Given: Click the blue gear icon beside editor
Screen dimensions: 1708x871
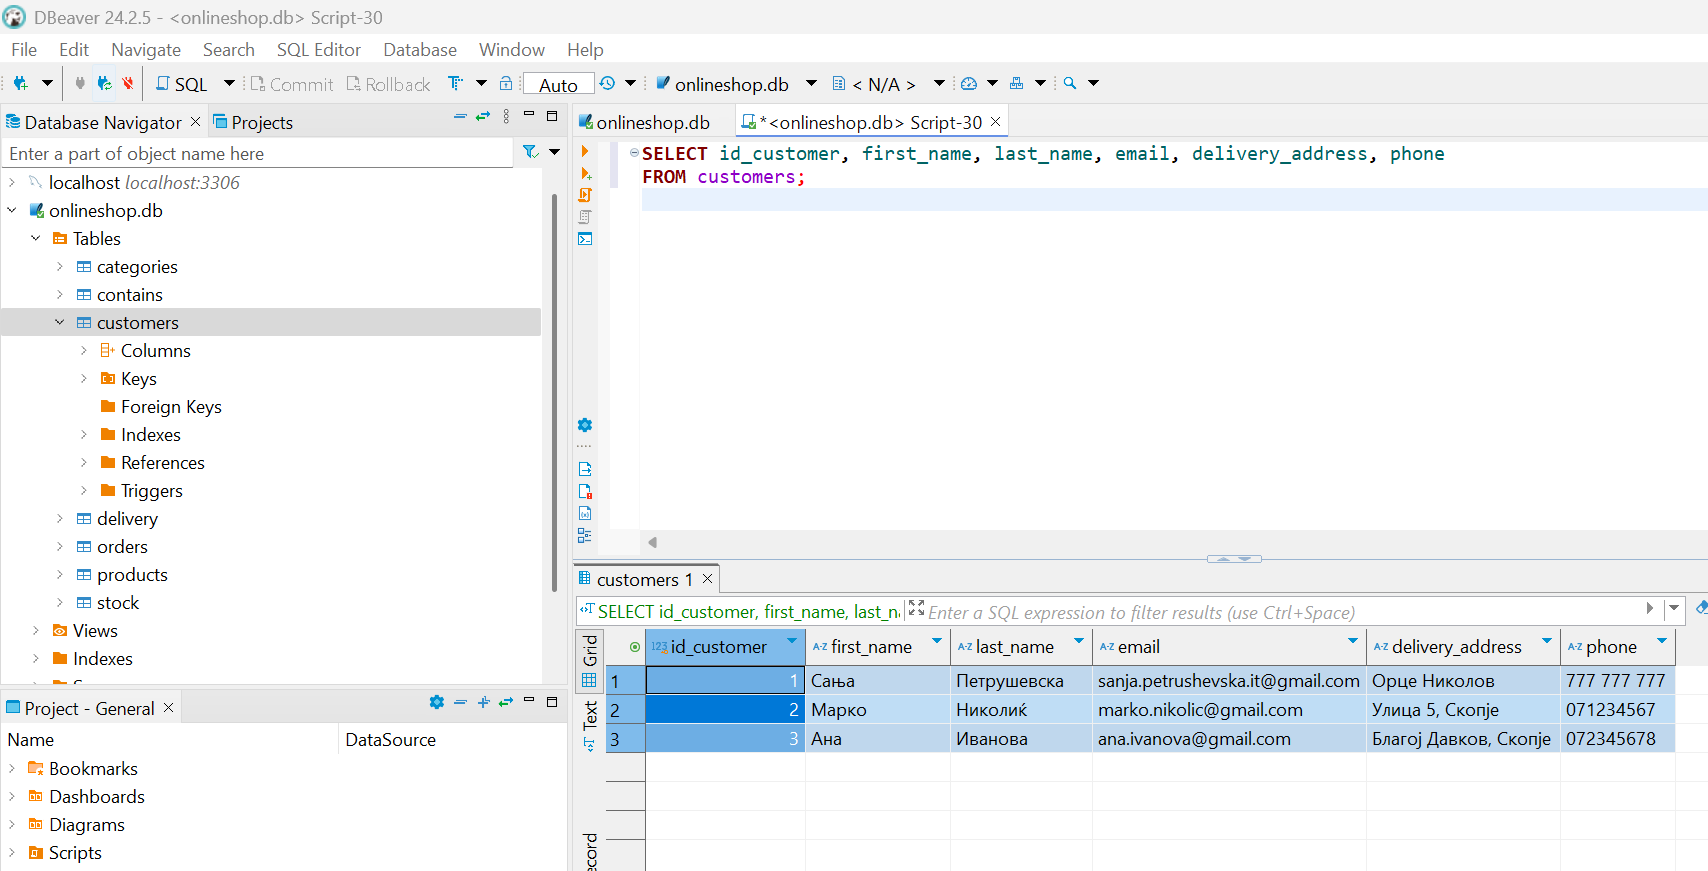Looking at the screenshot, I should 585,425.
